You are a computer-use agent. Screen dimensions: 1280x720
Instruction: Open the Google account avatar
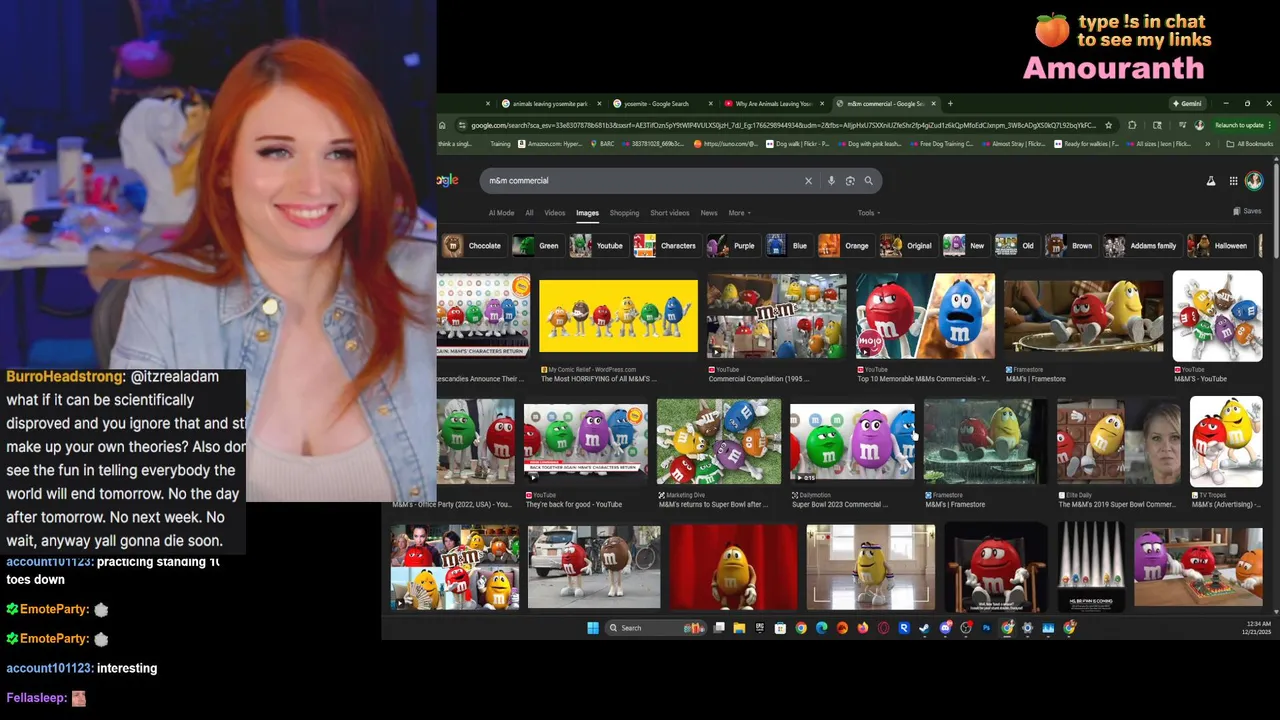click(x=1254, y=181)
